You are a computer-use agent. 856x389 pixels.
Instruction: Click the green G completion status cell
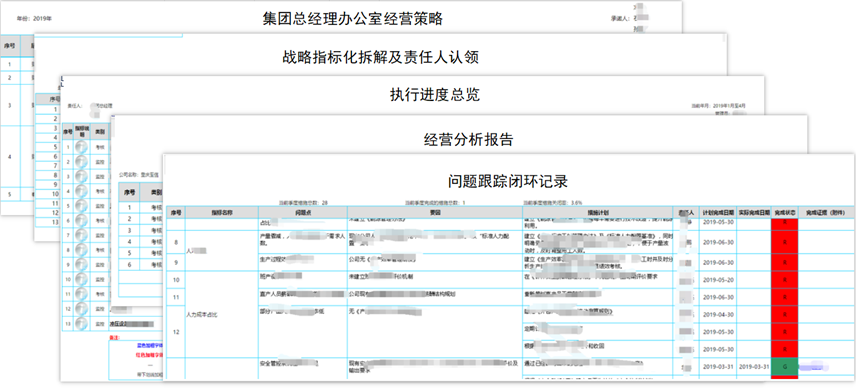pos(784,367)
